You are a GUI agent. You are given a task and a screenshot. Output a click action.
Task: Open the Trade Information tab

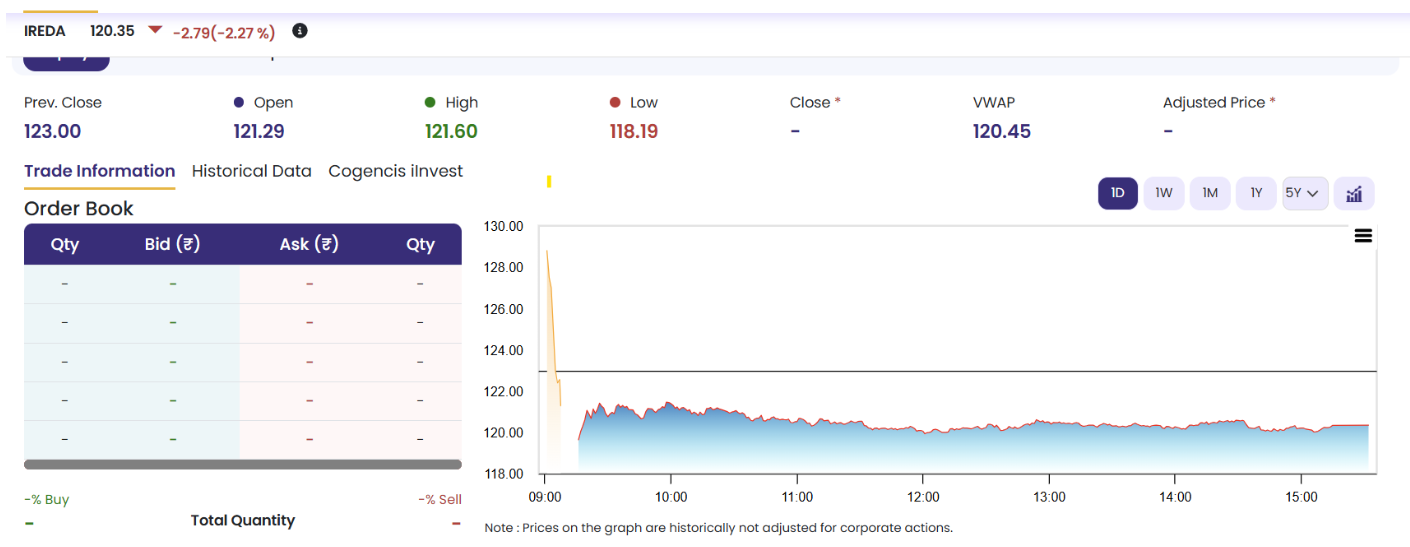pyautogui.click(x=100, y=171)
